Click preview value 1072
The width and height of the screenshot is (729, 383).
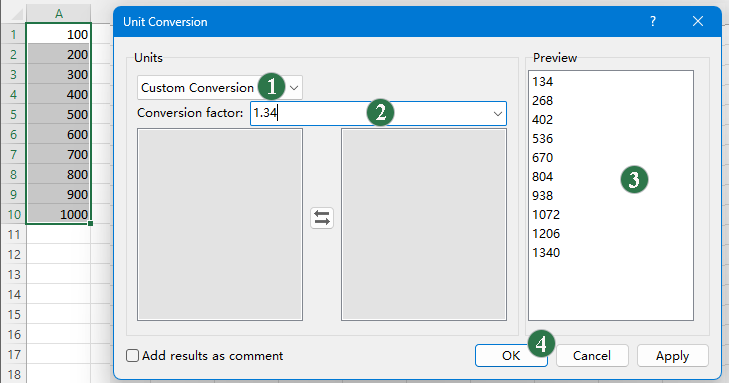546,215
